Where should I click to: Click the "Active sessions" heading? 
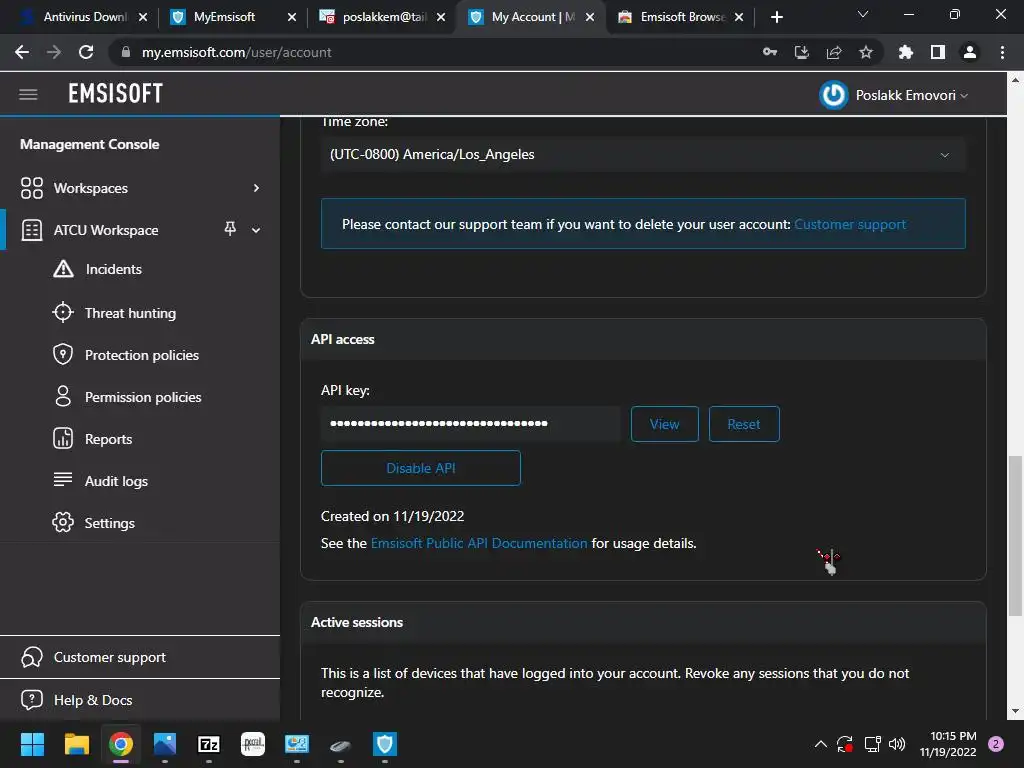357,622
